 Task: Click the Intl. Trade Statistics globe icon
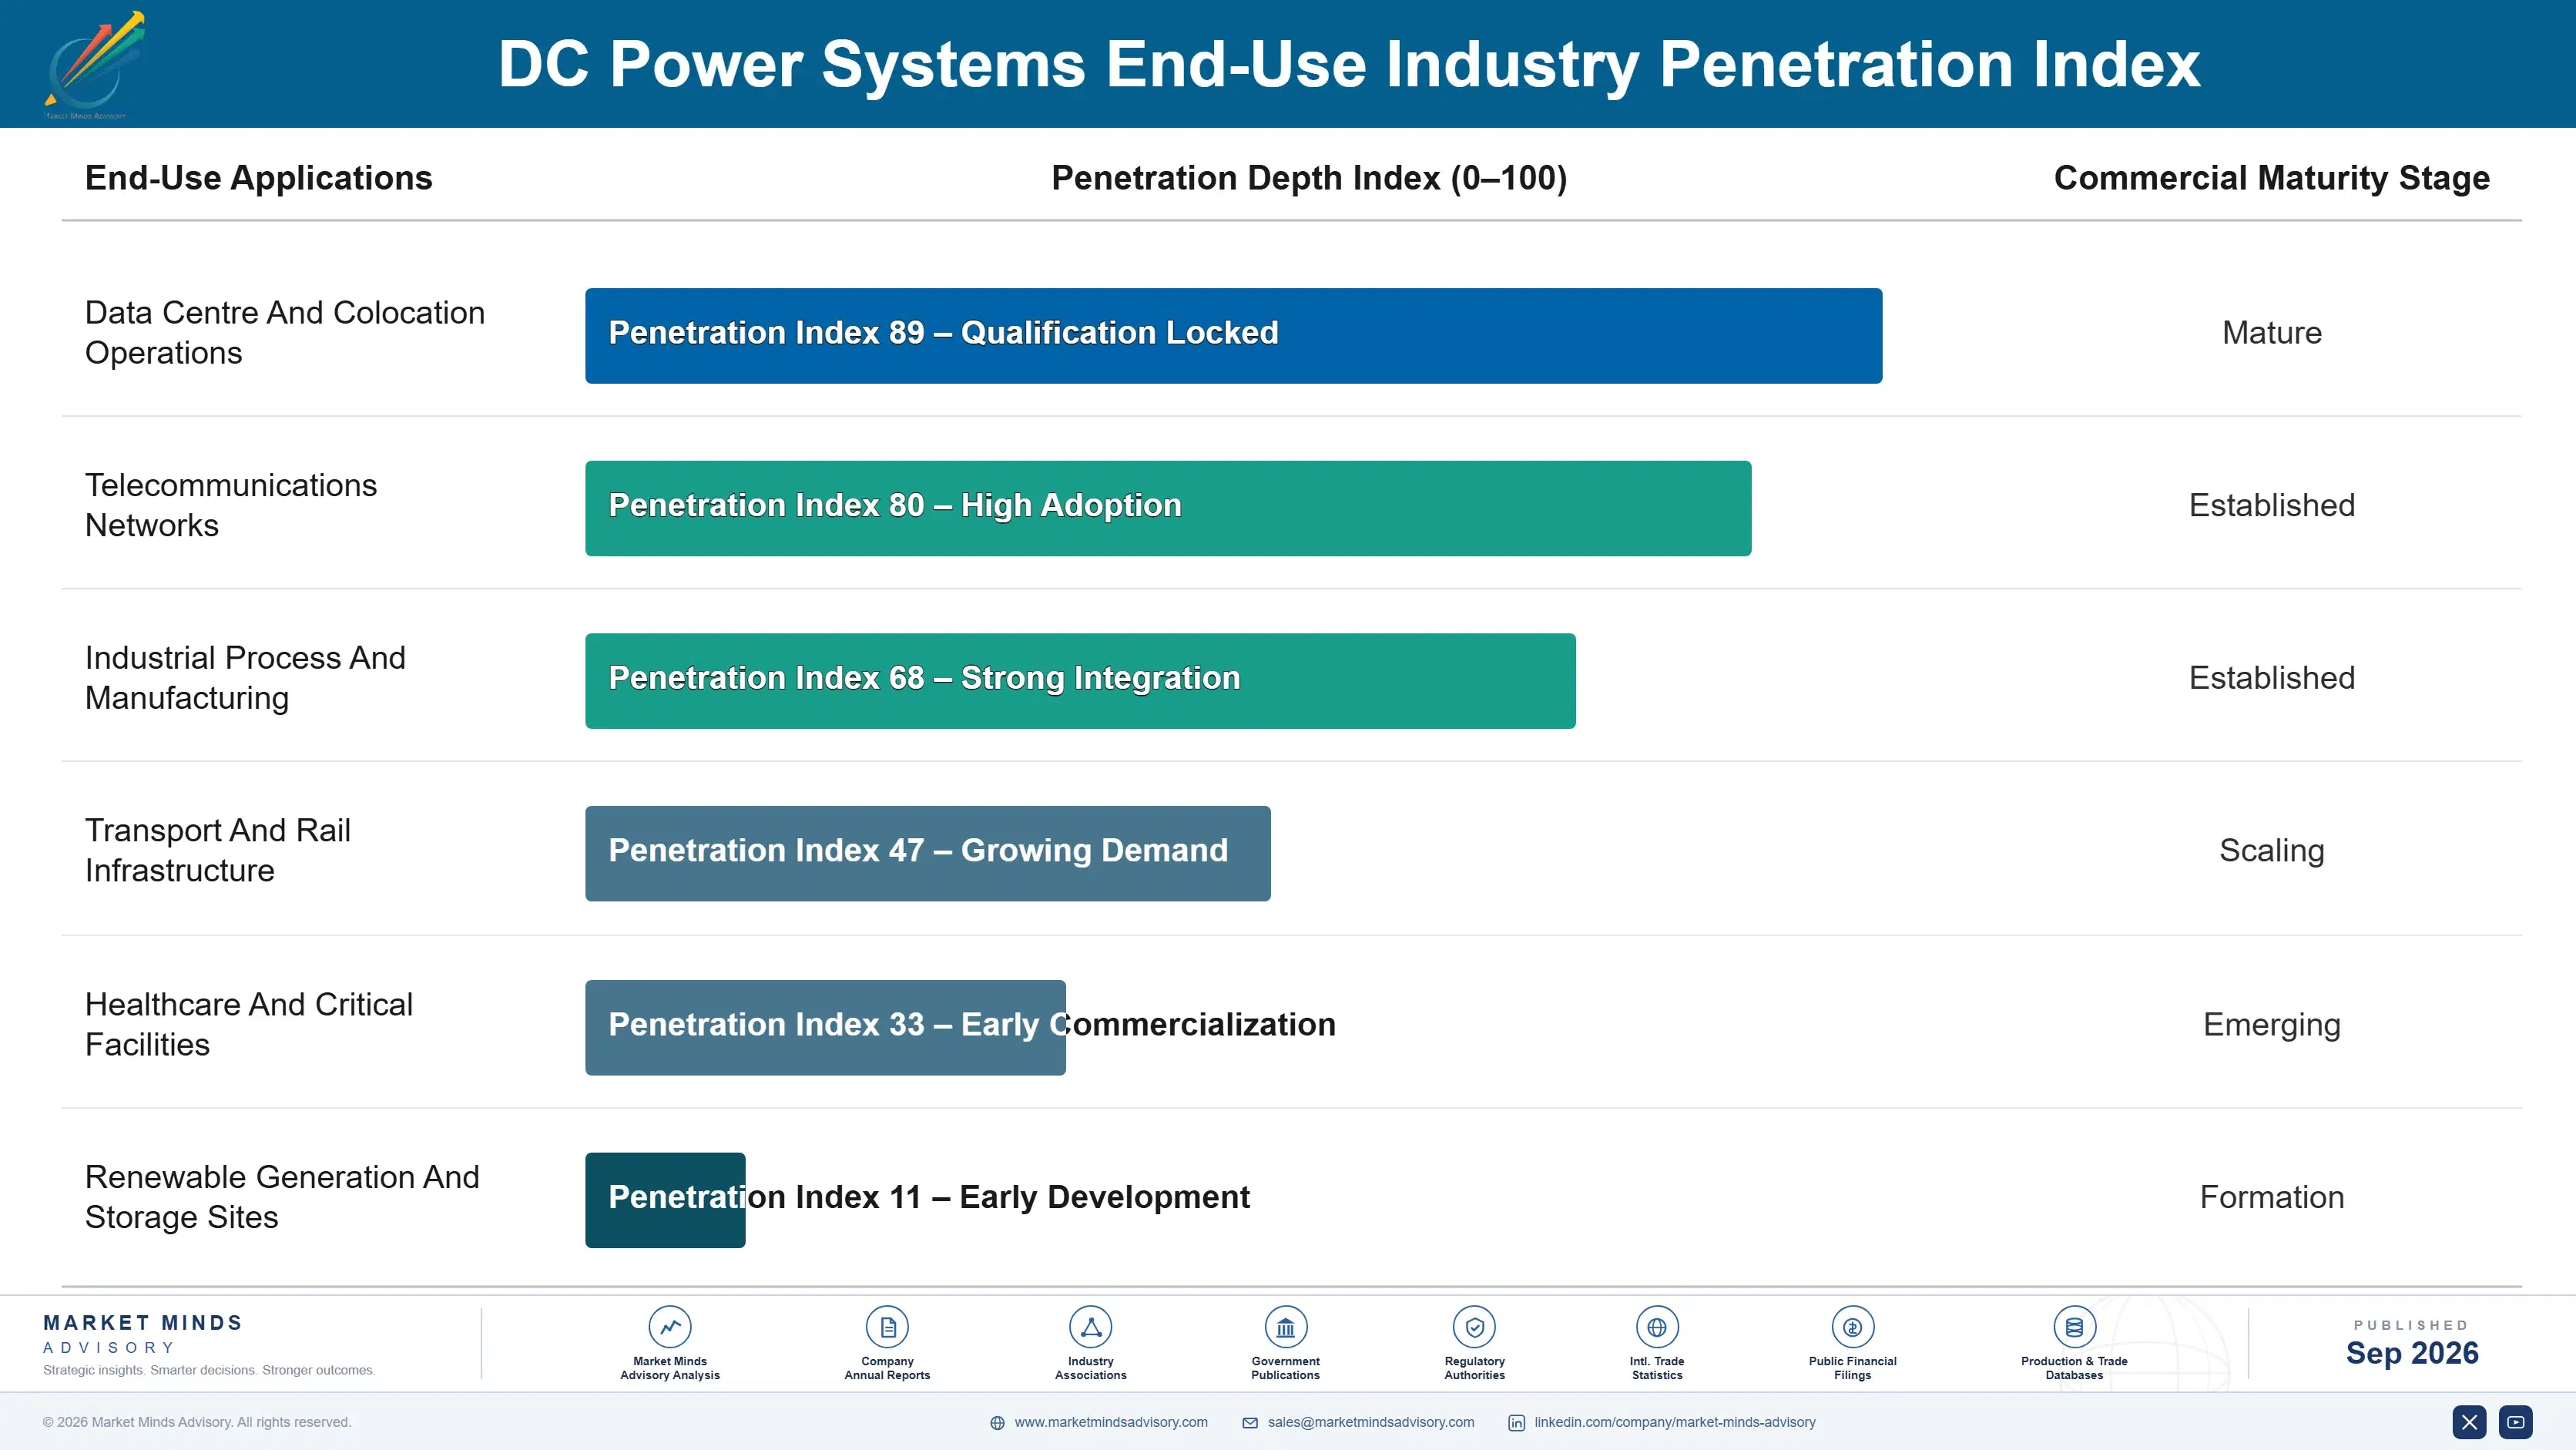point(1657,1327)
